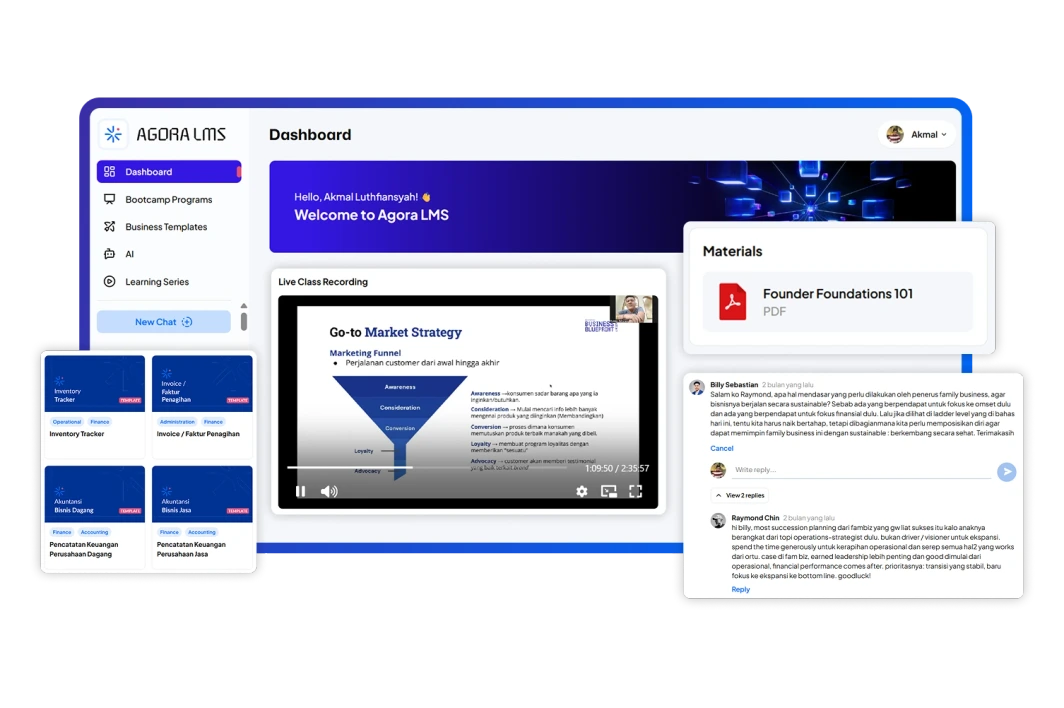Image resolution: width=1064 pixels, height=708 pixels.
Task: Go to Business Templates in the sidebar
Action: pos(165,227)
